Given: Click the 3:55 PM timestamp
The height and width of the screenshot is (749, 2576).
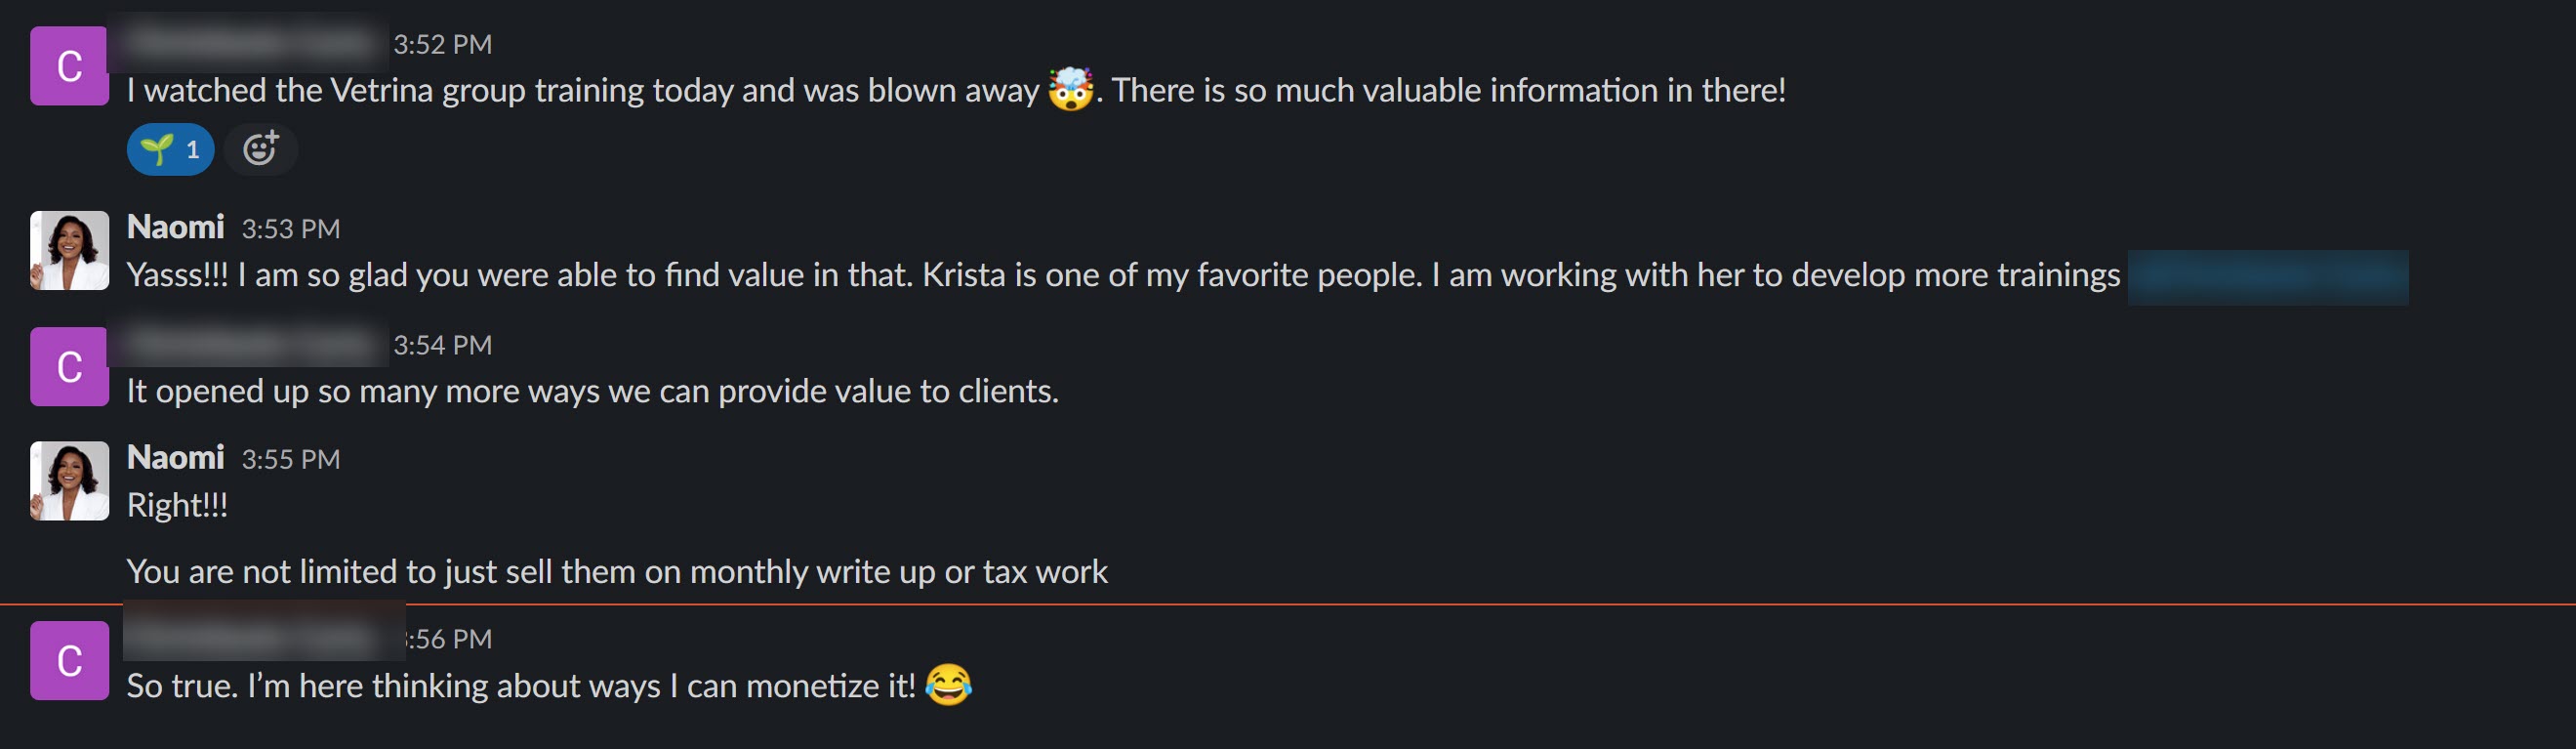Looking at the screenshot, I should point(290,459).
